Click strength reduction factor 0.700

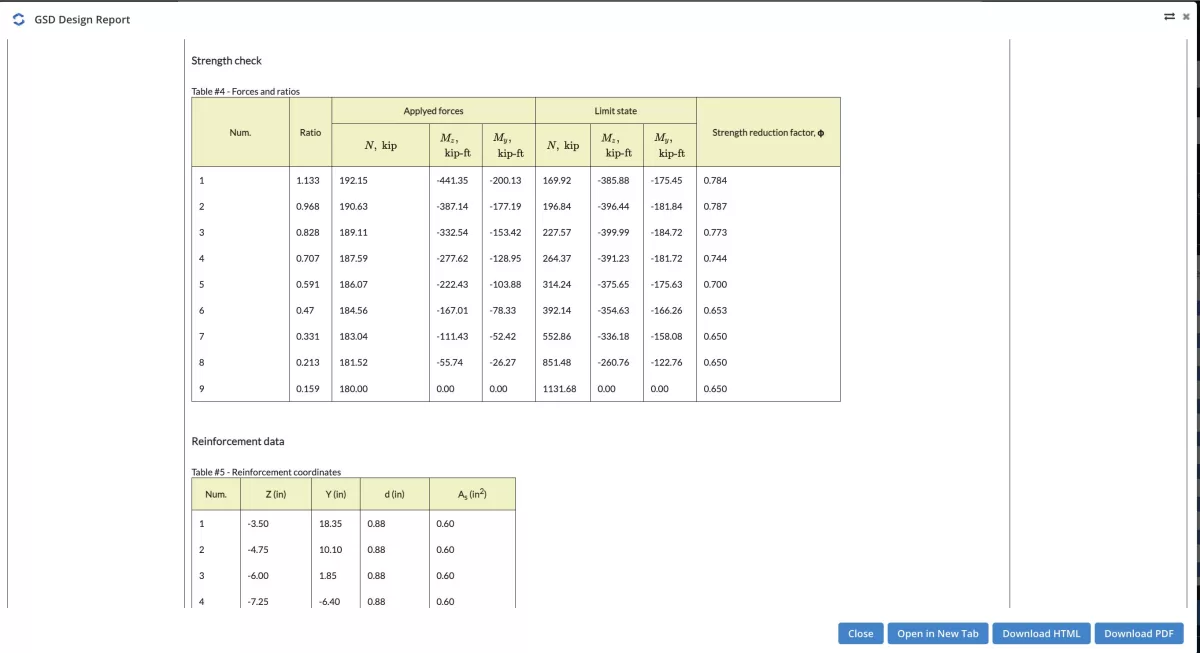tap(715, 284)
